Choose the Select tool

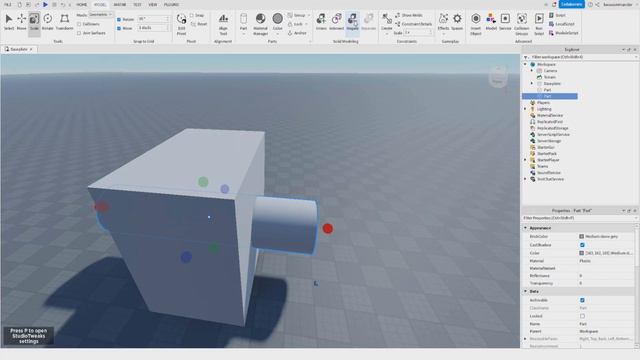(9, 22)
